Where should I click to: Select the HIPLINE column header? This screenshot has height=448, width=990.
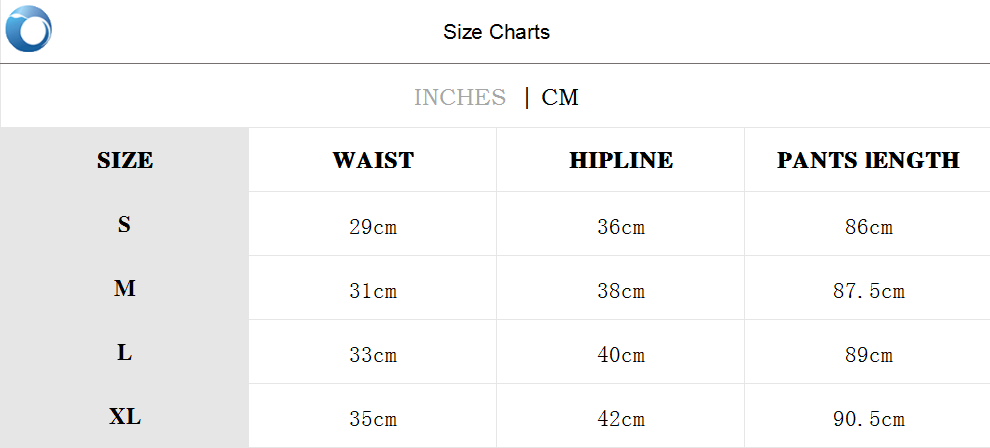621,160
